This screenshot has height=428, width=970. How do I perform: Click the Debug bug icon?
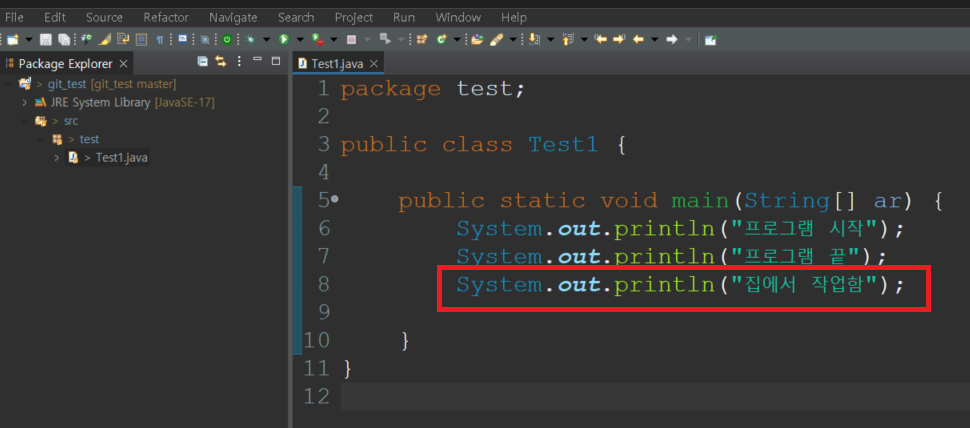251,40
